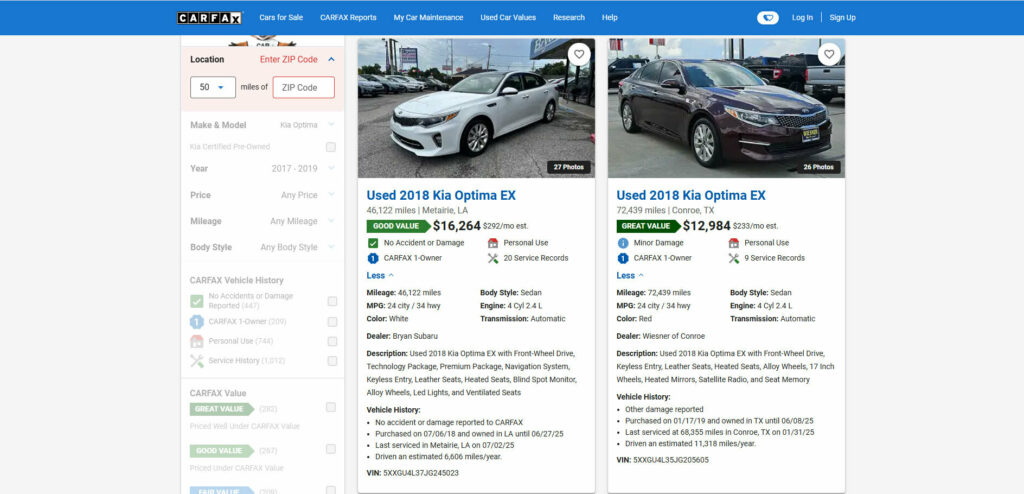Image resolution: width=1024 pixels, height=494 pixels.
Task: Check Fair Value filter box
Action: click(x=331, y=490)
